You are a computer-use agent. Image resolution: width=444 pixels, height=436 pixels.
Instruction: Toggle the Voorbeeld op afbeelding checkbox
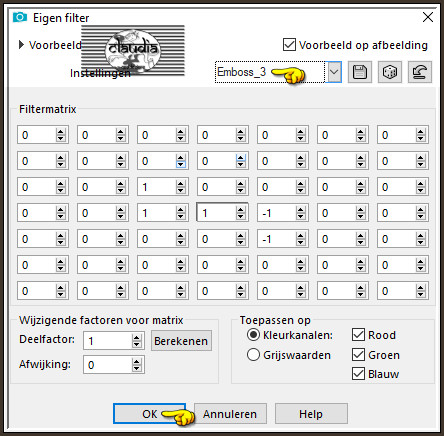[289, 45]
